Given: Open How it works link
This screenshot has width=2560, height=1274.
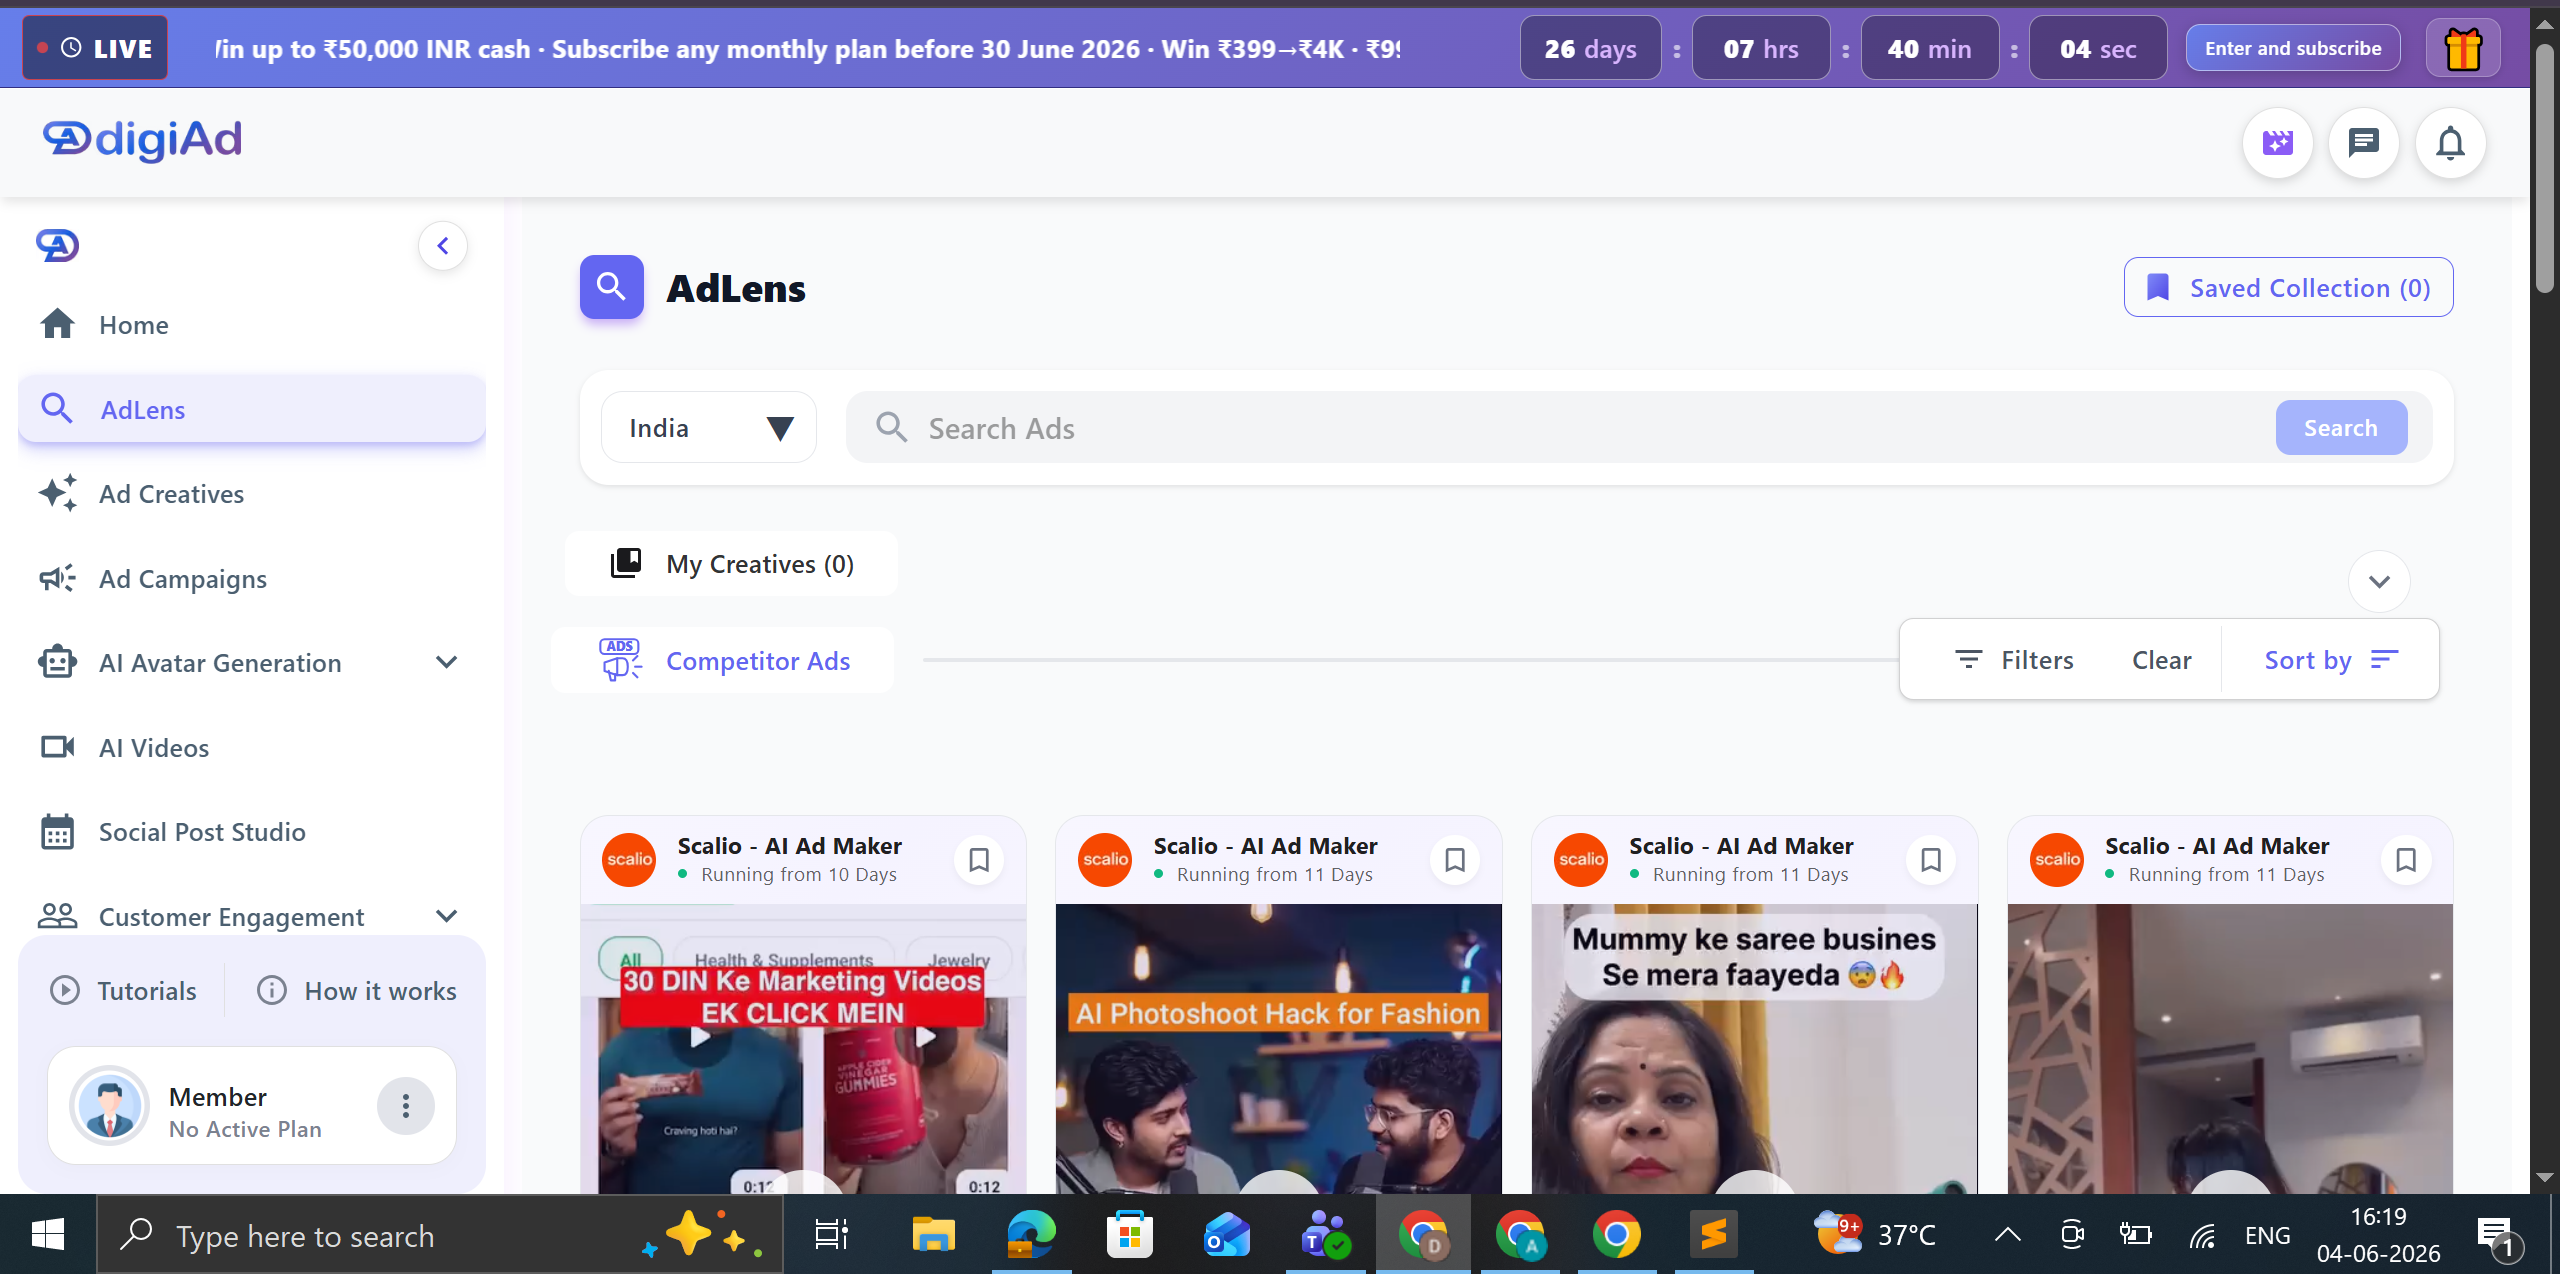Looking at the screenshot, I should pyautogui.click(x=357, y=991).
